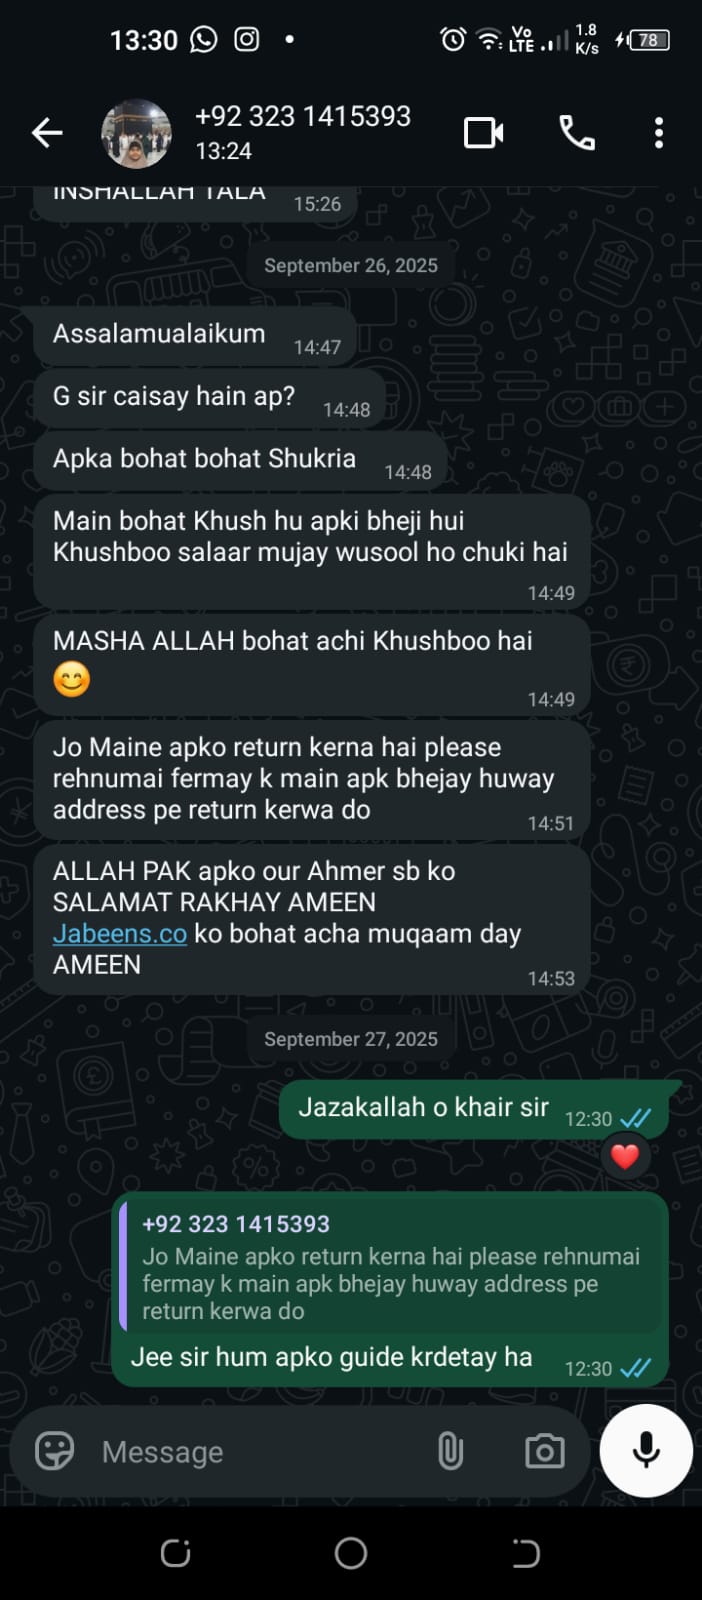Open the emoji sticker picker
Screen dimensions: 702x1600
[x=55, y=1451]
